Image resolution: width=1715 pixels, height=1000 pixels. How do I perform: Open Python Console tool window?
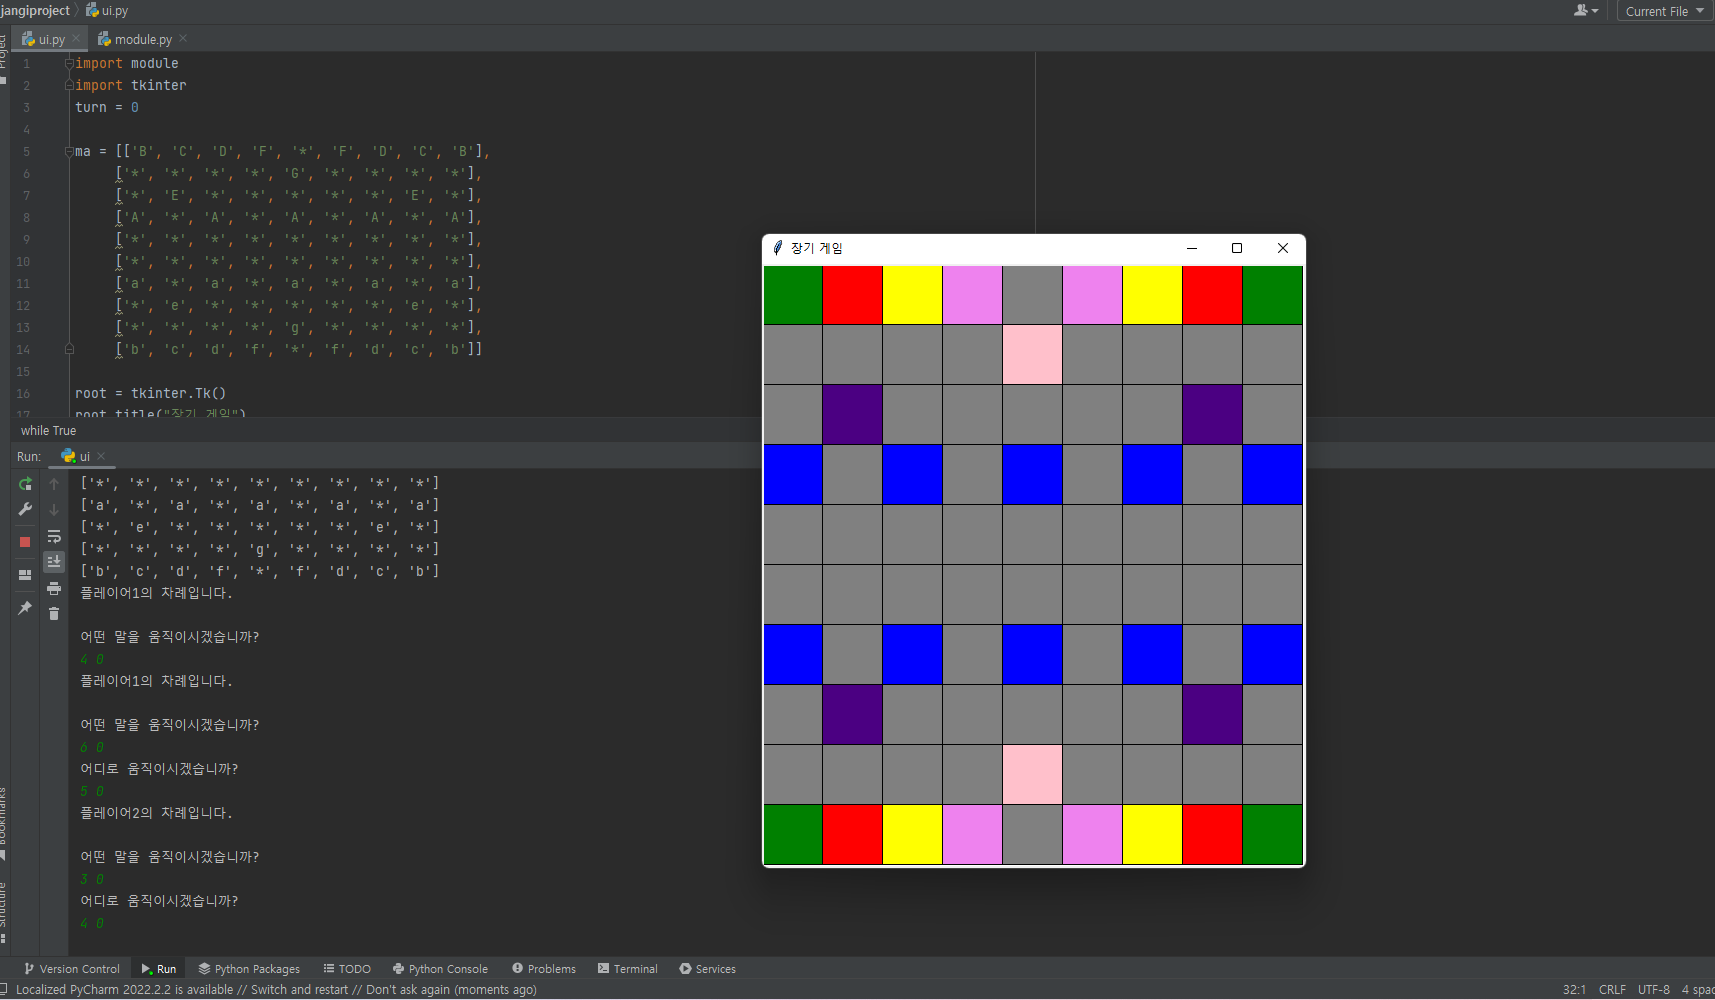coord(440,969)
